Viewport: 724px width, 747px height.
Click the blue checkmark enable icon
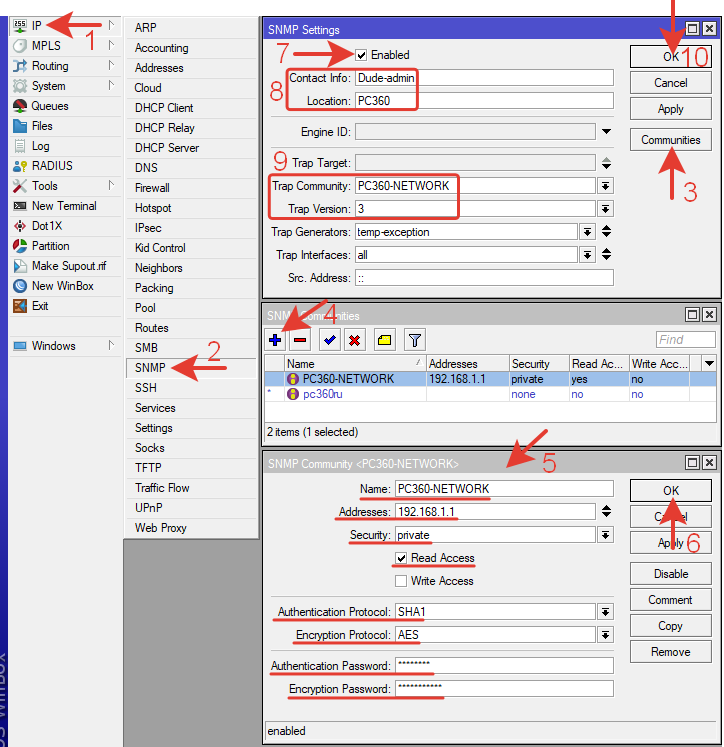click(x=330, y=340)
